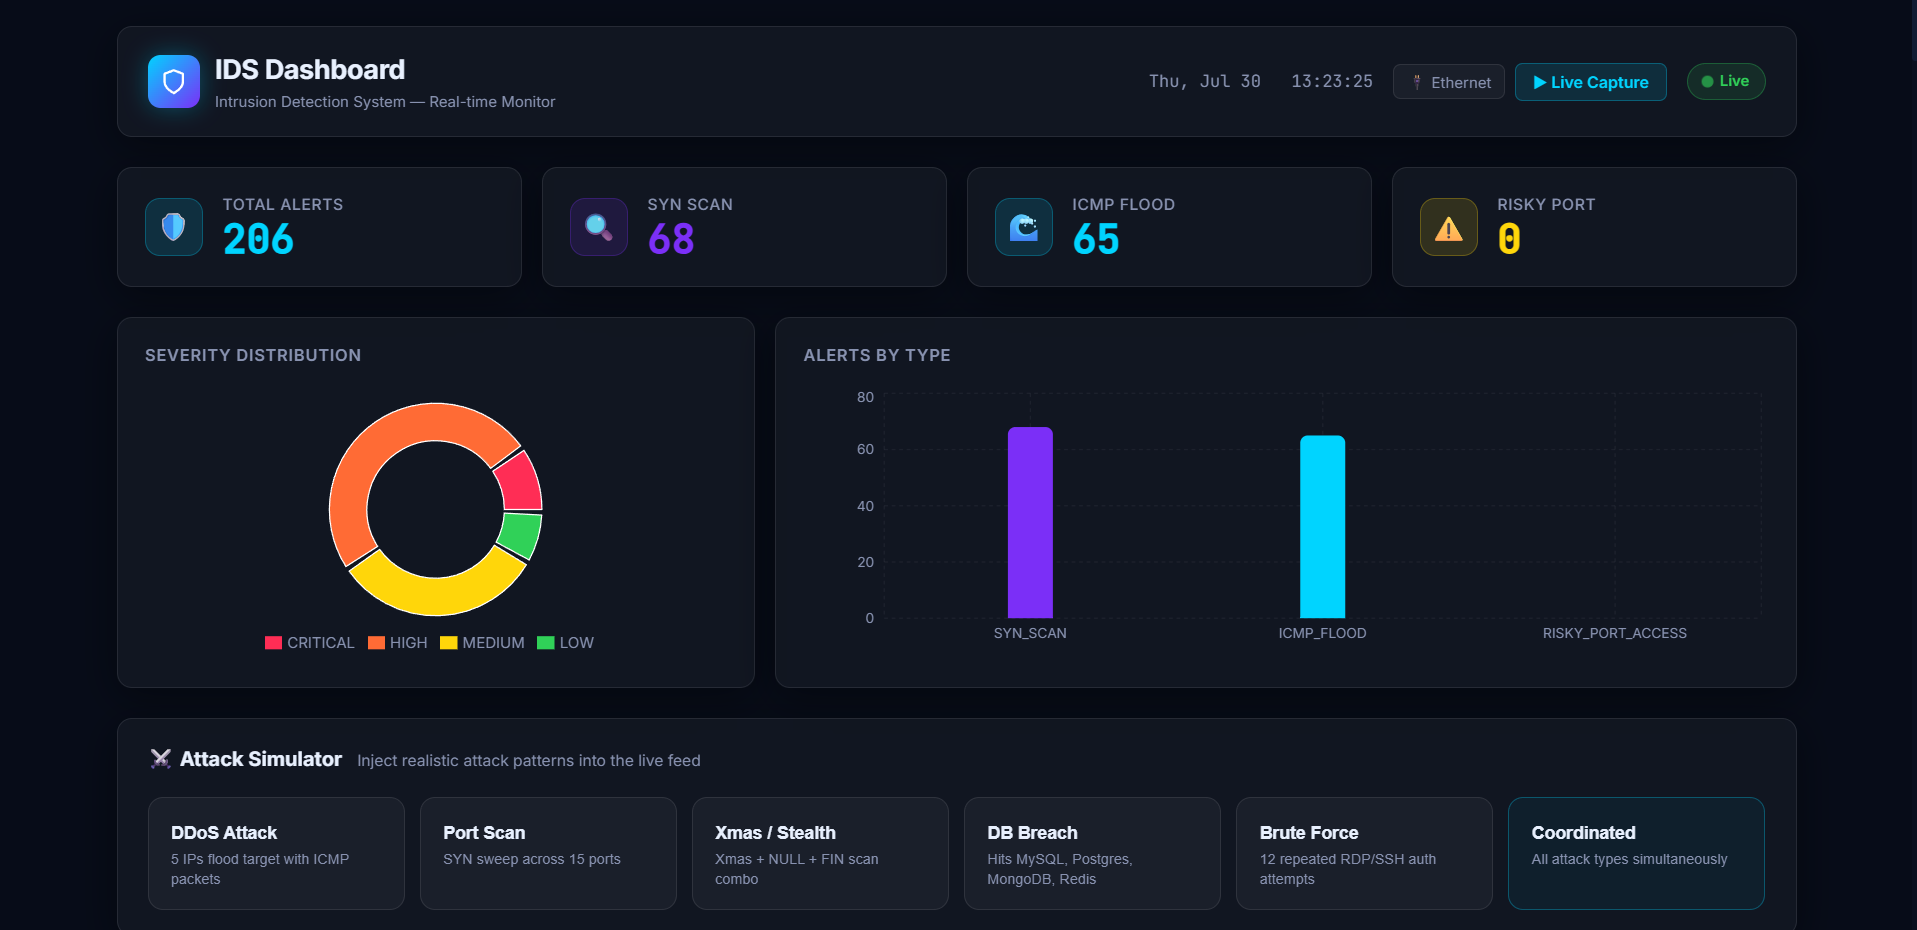Click the SYN_SCAN axis label
1917x930 pixels.
(x=1030, y=633)
